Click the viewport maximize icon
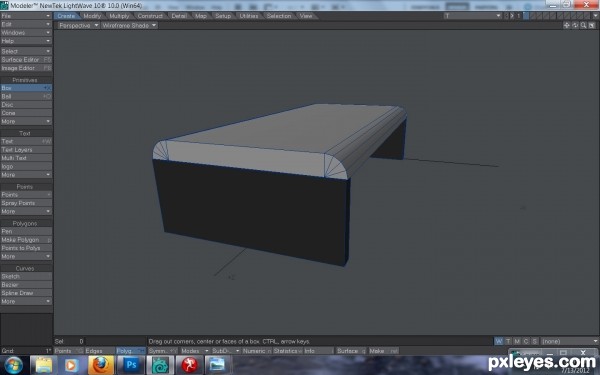This screenshot has width=600, height=375. point(592,25)
